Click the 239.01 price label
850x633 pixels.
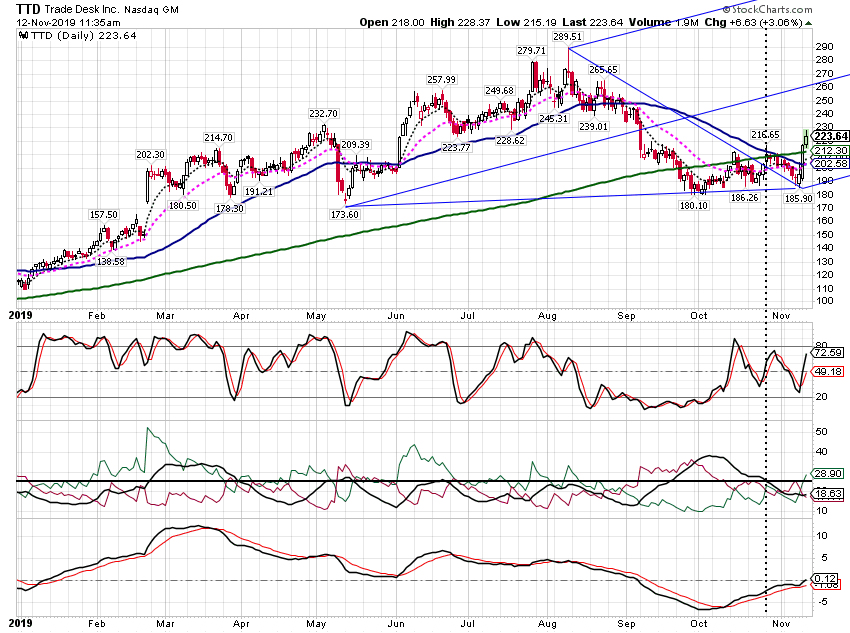pyautogui.click(x=594, y=126)
